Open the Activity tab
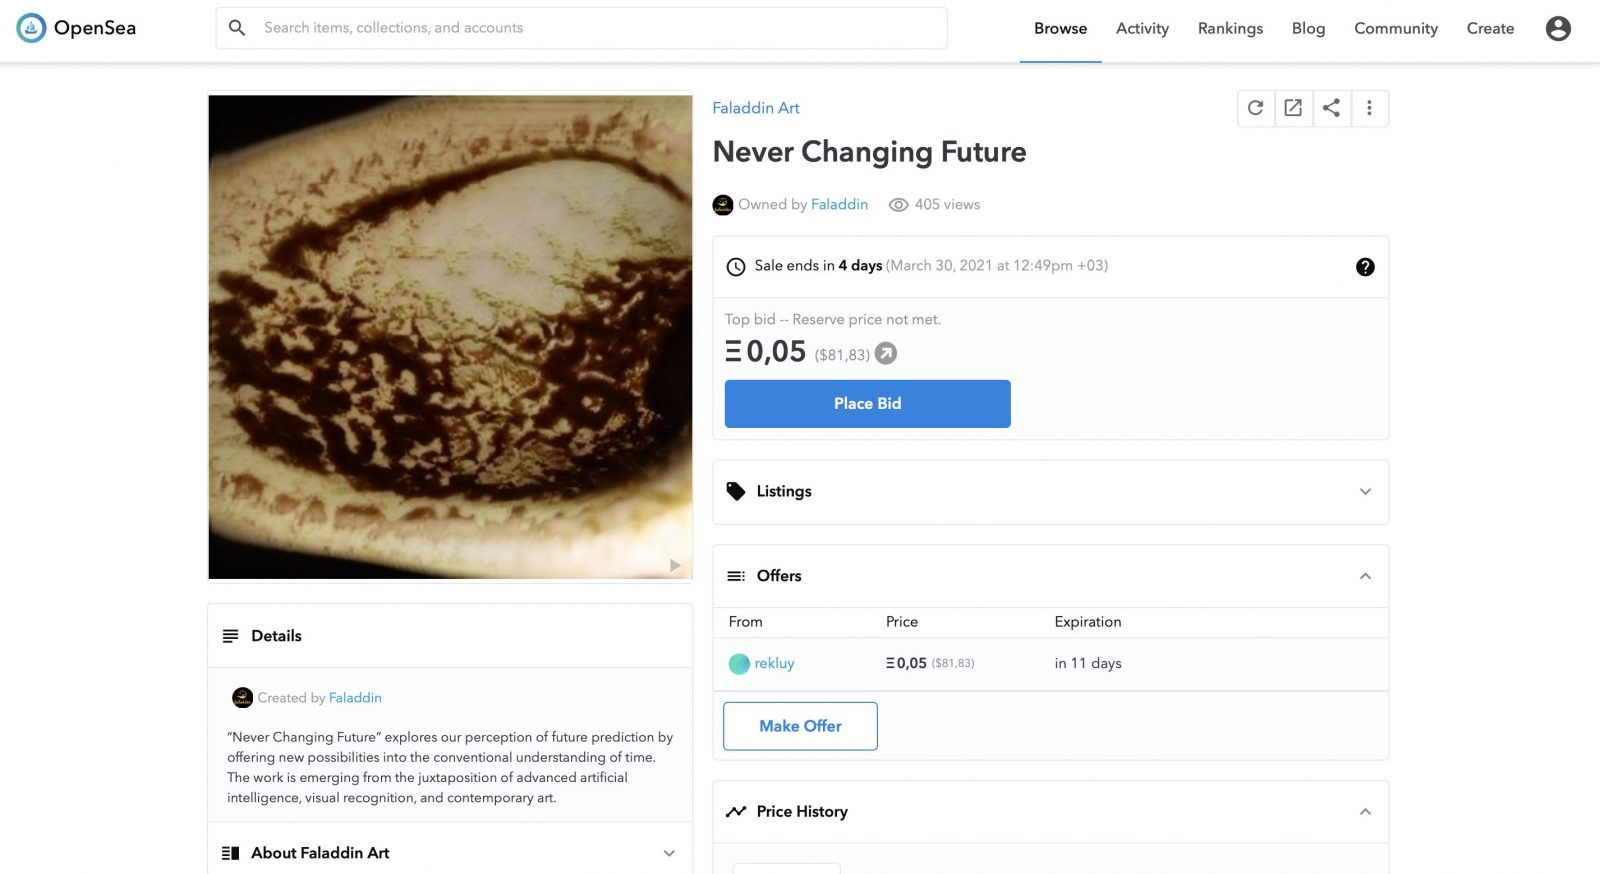The width and height of the screenshot is (1600, 874). (x=1142, y=28)
